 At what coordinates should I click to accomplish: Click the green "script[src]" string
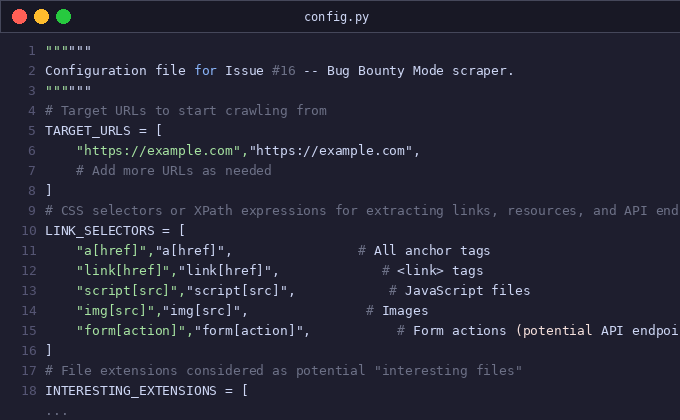click(x=127, y=290)
